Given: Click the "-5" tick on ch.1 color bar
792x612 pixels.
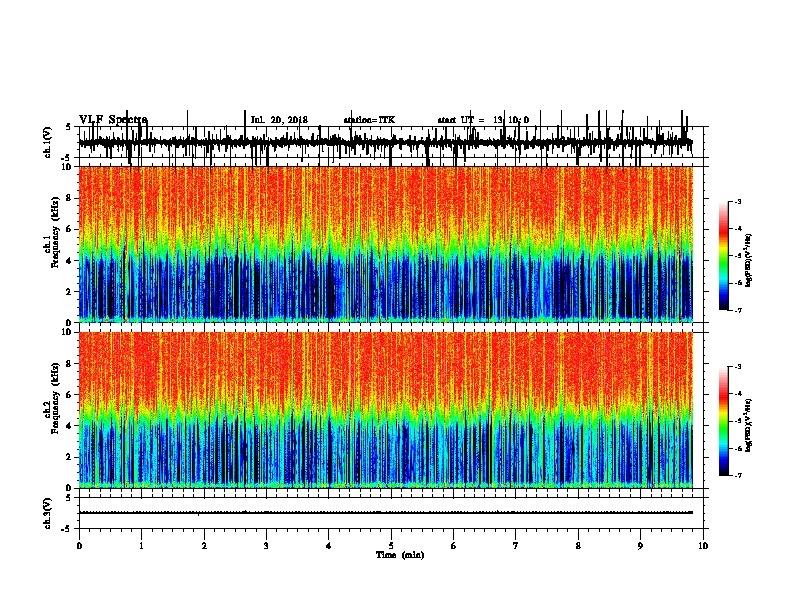Looking at the screenshot, I should (x=737, y=256).
